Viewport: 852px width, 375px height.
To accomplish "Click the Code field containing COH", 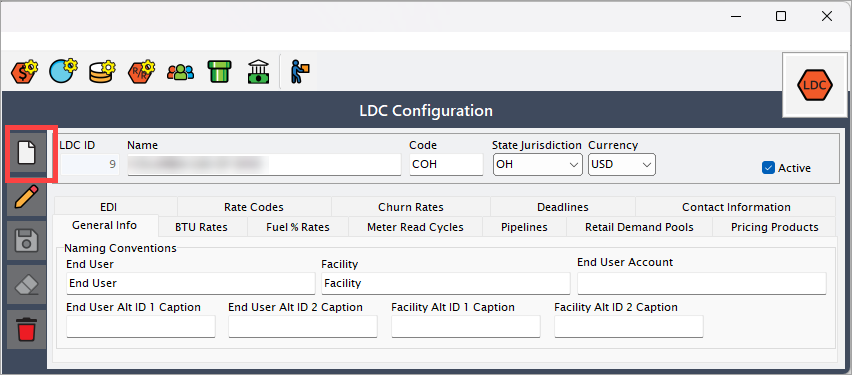I will coord(446,165).
